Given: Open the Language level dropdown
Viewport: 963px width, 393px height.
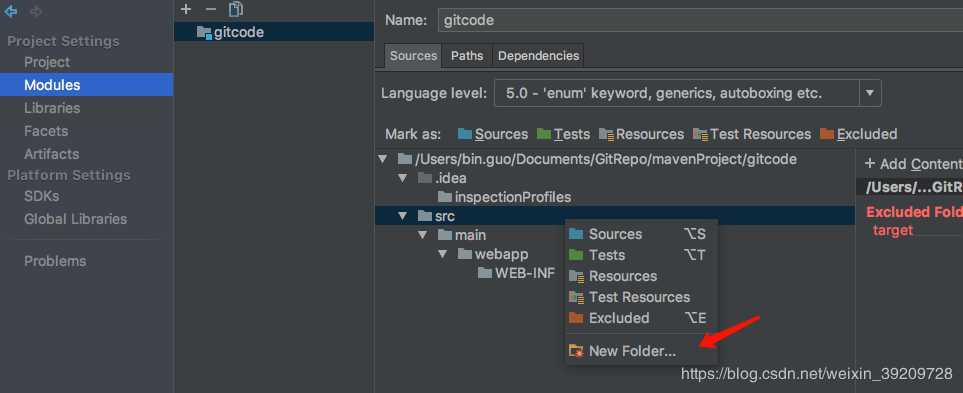Looking at the screenshot, I should [x=687, y=93].
